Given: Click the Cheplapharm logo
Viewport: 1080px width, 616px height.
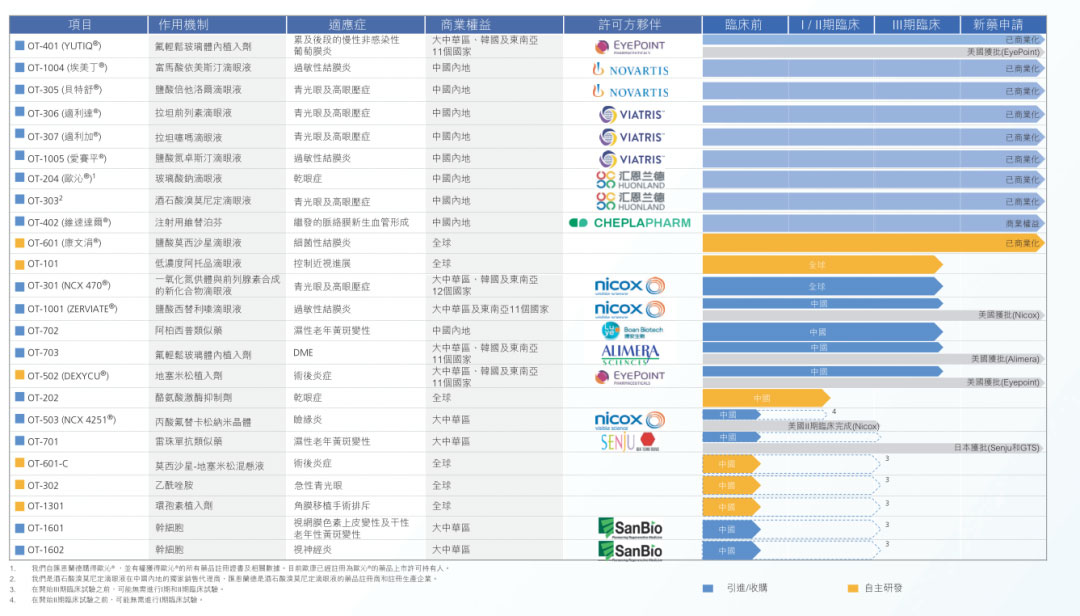Looking at the screenshot, I should 629,223.
